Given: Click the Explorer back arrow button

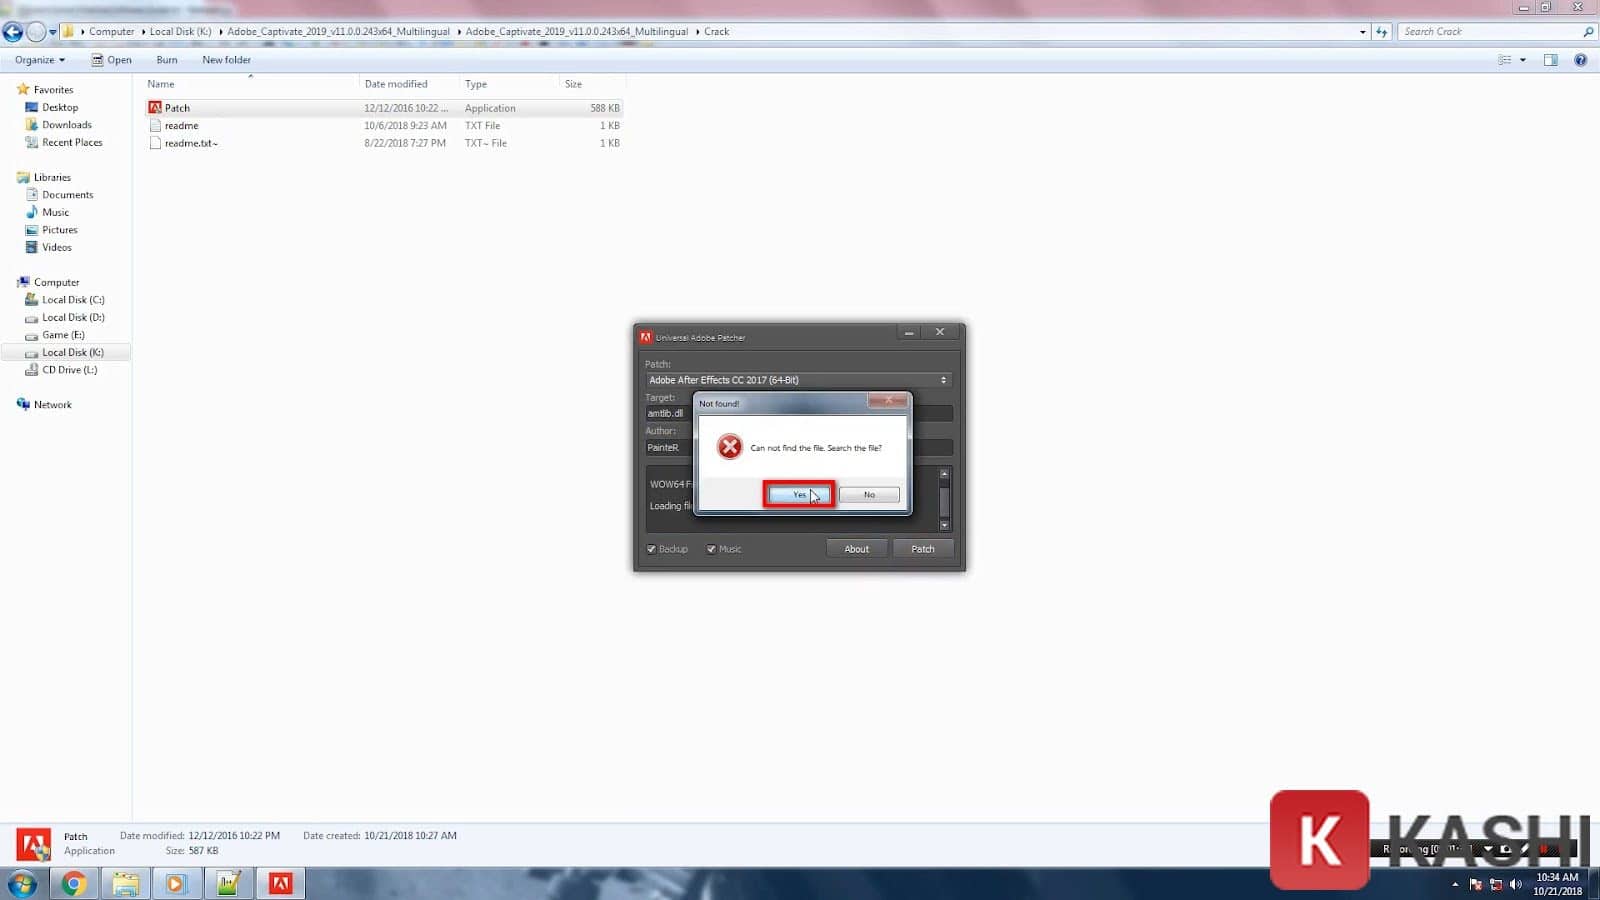Looking at the screenshot, I should pos(13,32).
